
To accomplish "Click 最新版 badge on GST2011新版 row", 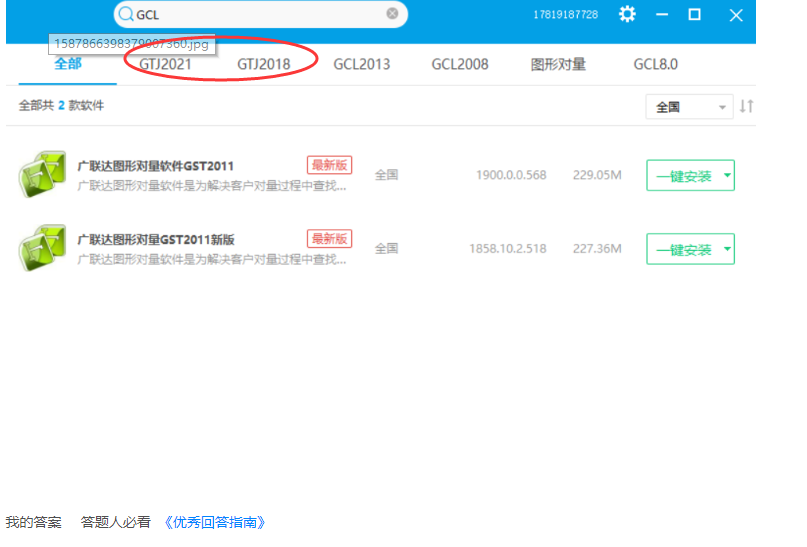I will [x=329, y=239].
